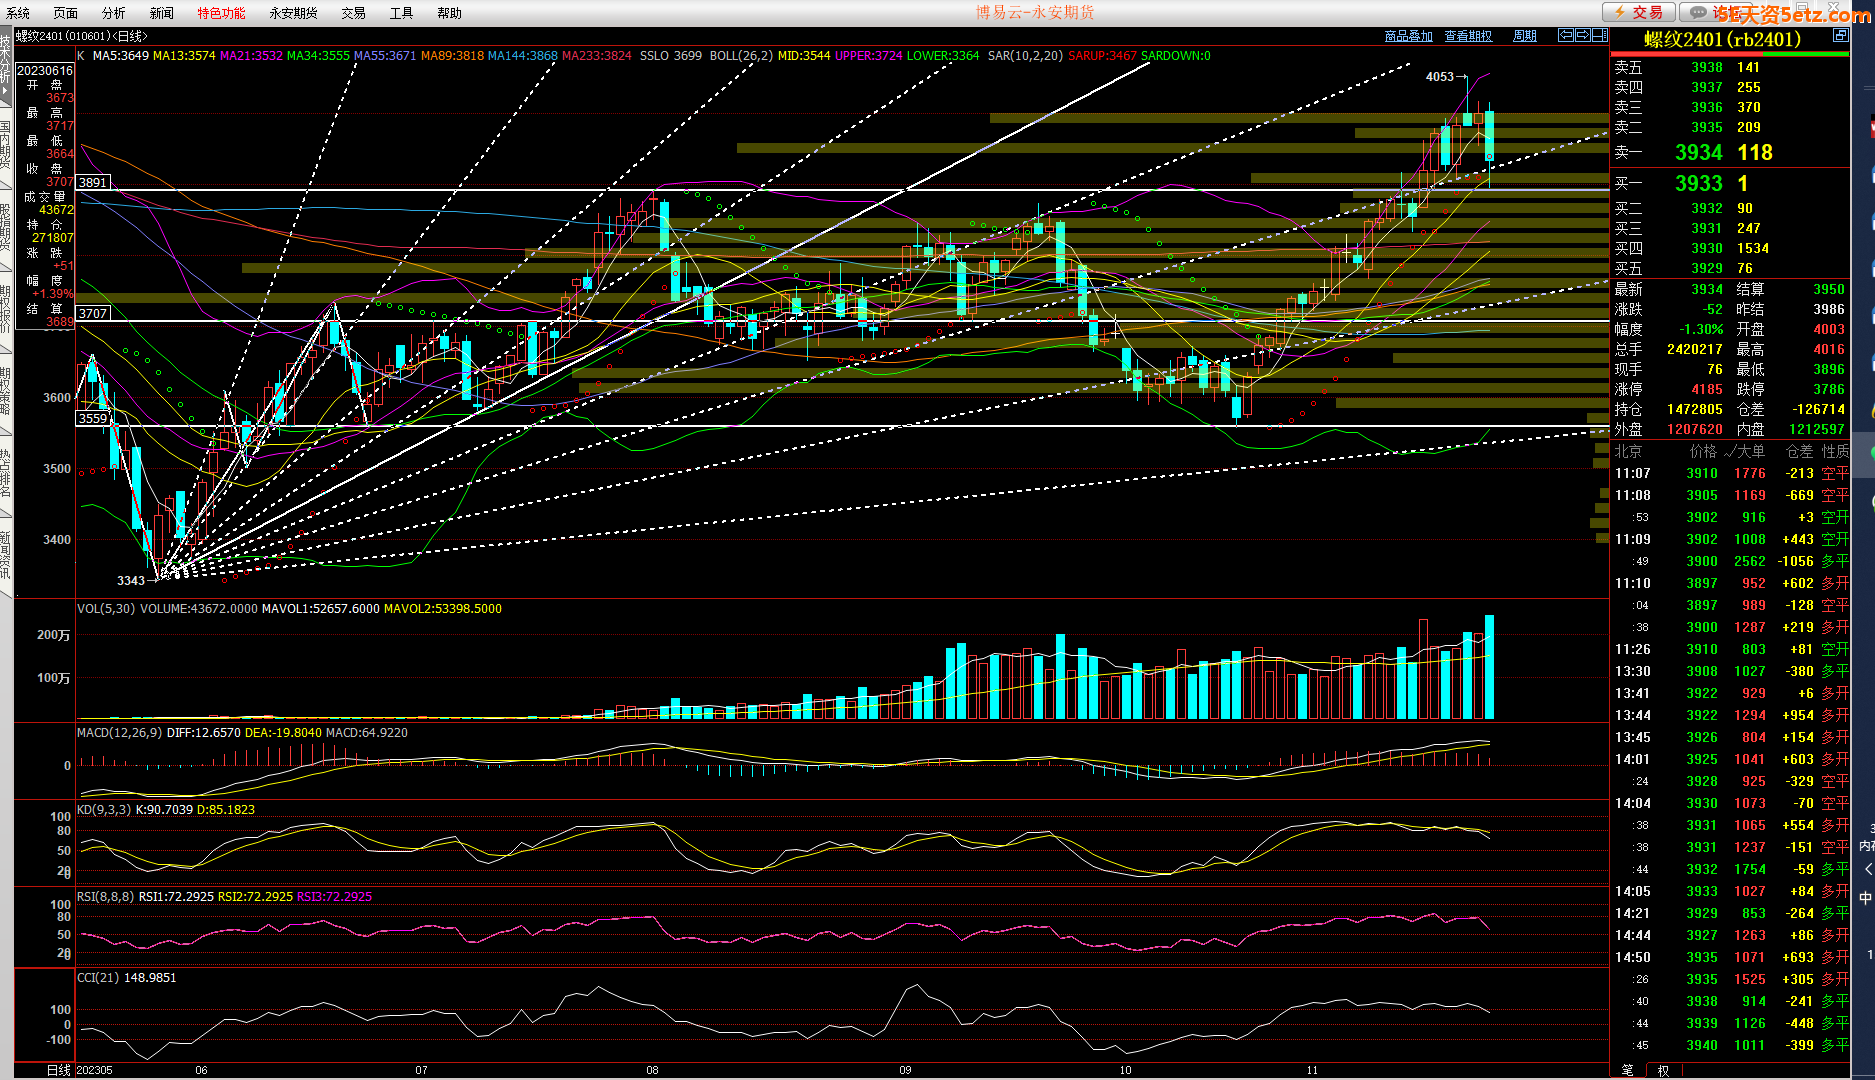The image size is (1875, 1080).
Task: Click the 4053 high price marker
Action: [x=1439, y=77]
